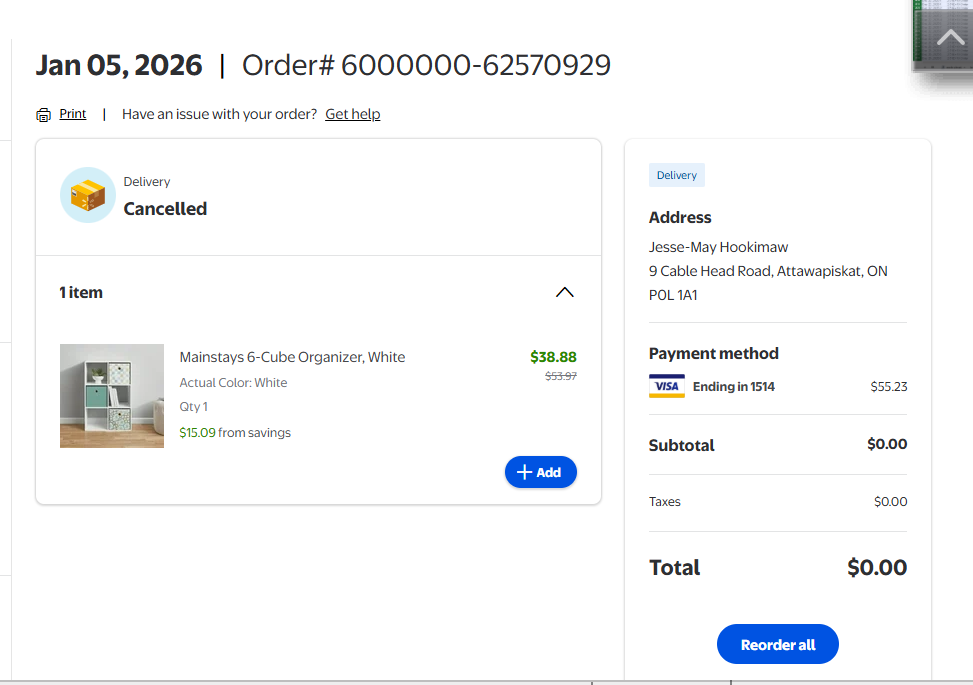The image size is (973, 685).
Task: Click the Cancelled delivery status text
Action: 165,209
